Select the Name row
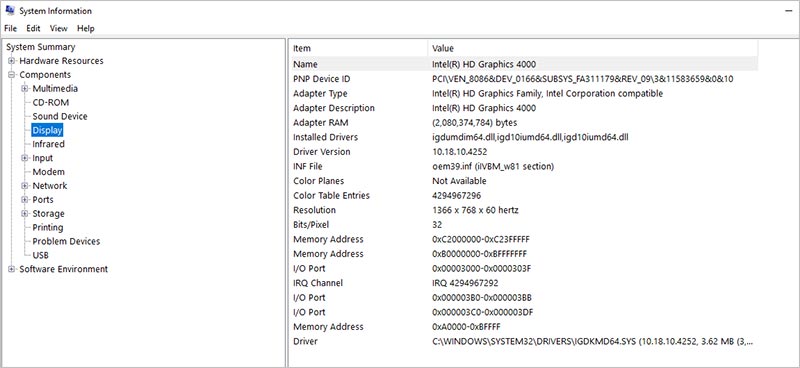800x368 pixels. point(524,64)
